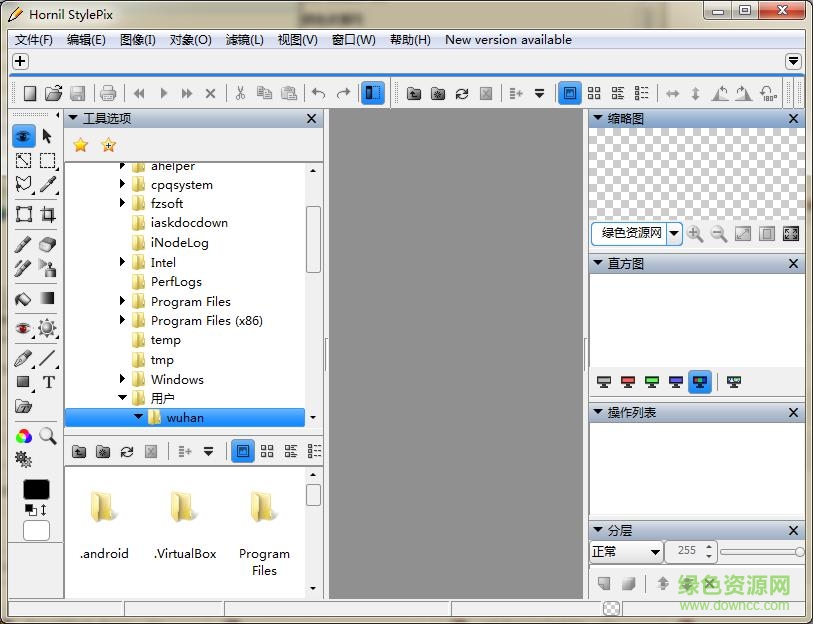The image size is (813, 624).
Task: Select the Text tool
Action: click(x=48, y=382)
